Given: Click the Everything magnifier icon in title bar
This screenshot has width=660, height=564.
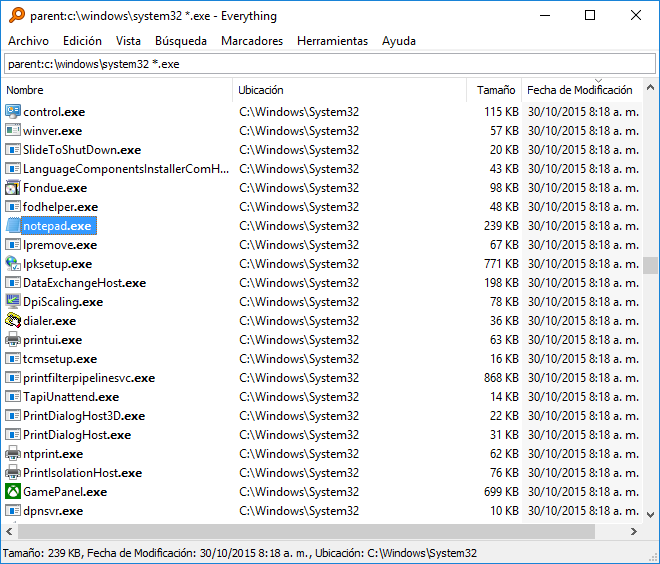Looking at the screenshot, I should tap(17, 16).
